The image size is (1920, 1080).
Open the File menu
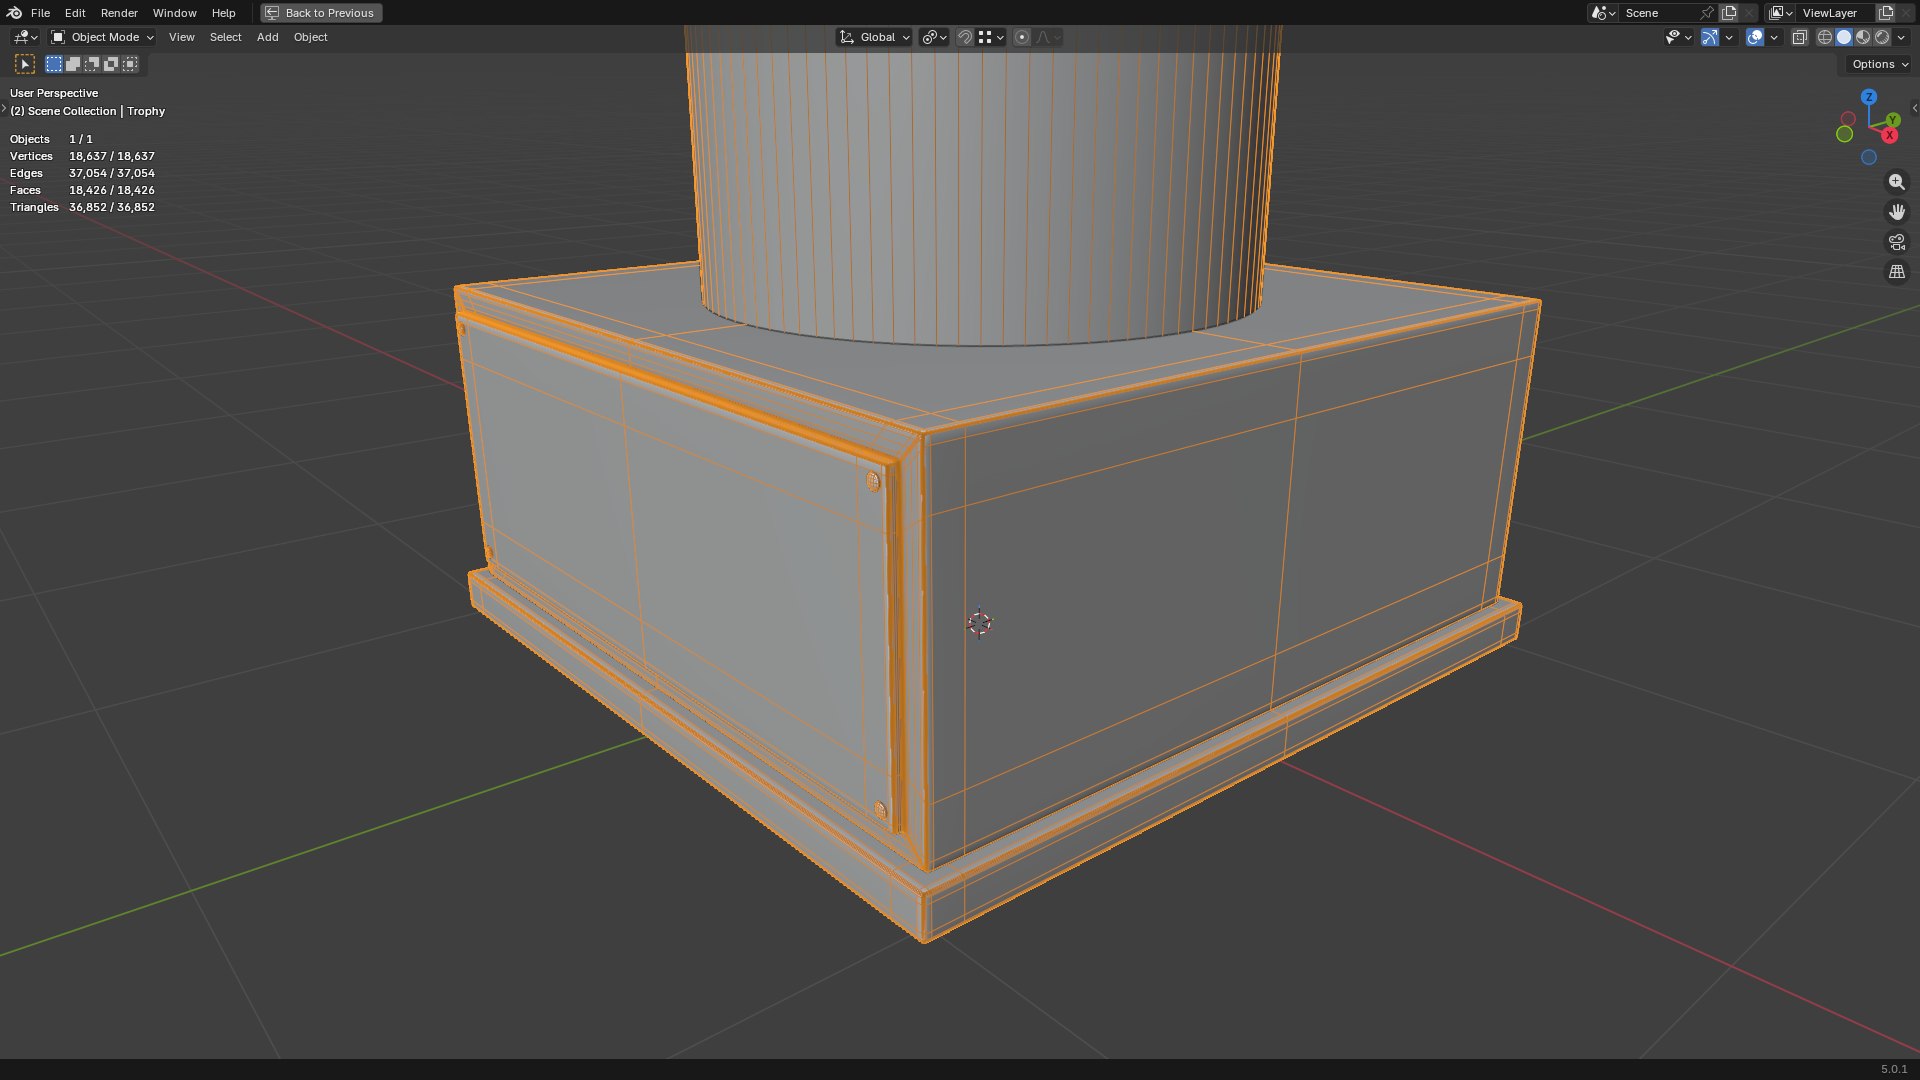pos(40,13)
